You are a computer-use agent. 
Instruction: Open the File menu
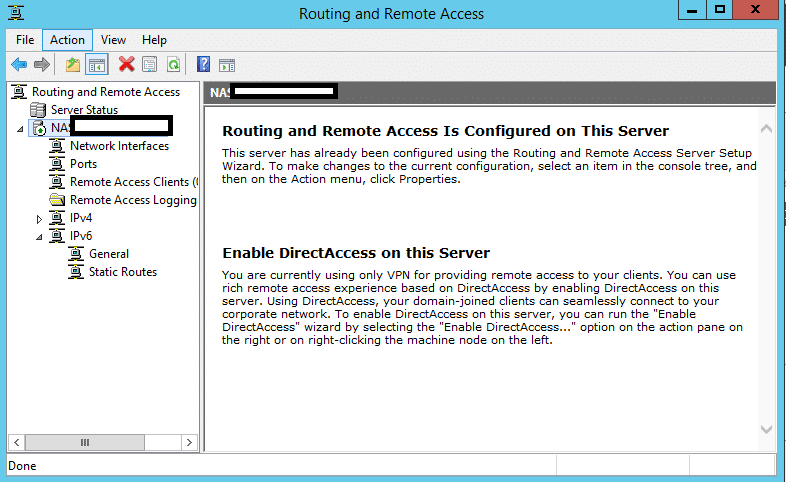[25, 40]
